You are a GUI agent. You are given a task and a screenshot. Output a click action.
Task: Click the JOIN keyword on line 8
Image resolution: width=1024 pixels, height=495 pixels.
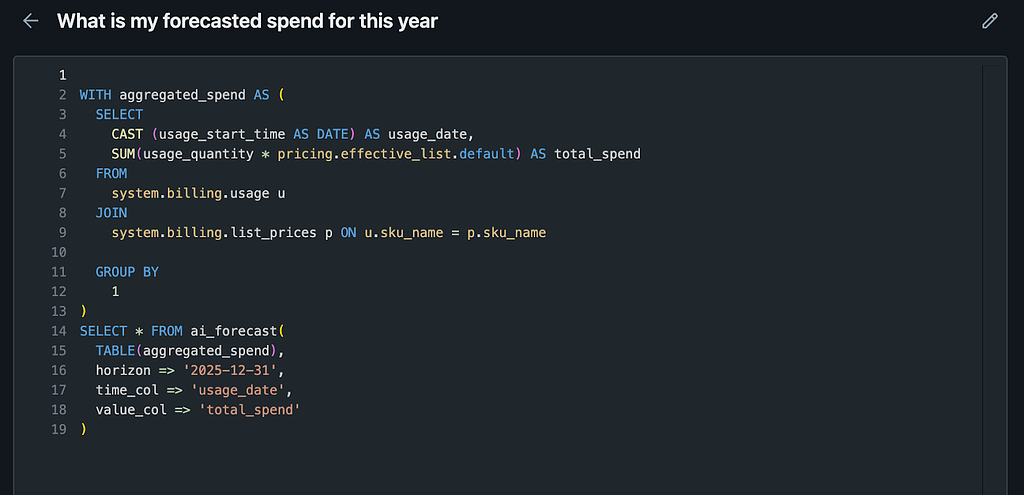pyautogui.click(x=111, y=213)
